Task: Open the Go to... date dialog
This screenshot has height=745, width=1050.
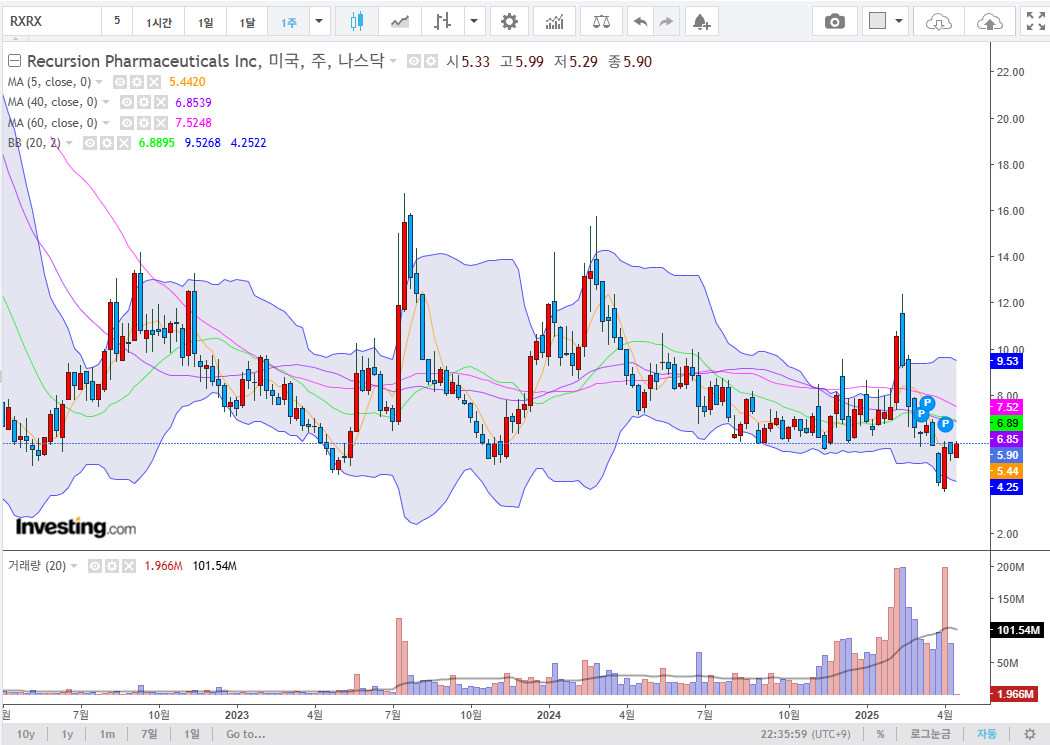Action: 245,734
